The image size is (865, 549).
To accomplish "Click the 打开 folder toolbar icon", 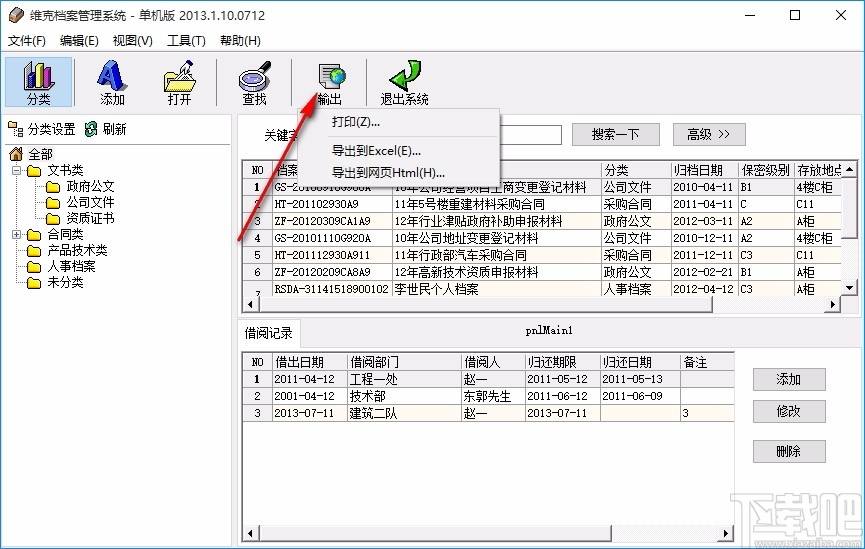I will pyautogui.click(x=179, y=82).
